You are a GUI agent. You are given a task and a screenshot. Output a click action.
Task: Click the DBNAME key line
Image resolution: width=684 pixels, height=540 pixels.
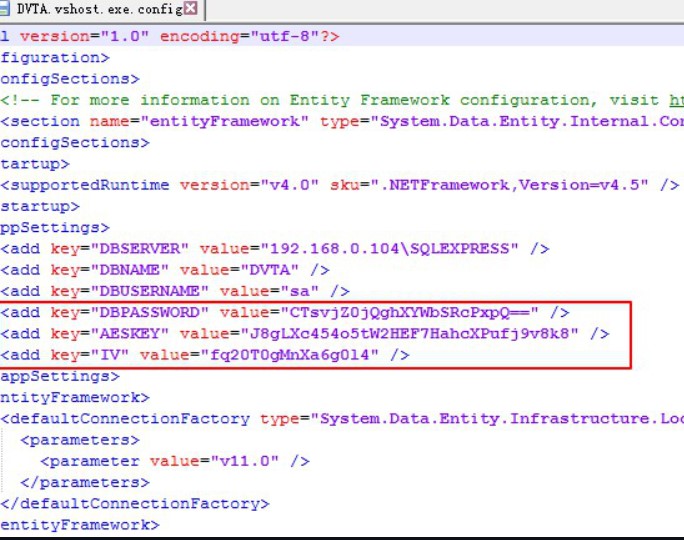click(165, 270)
